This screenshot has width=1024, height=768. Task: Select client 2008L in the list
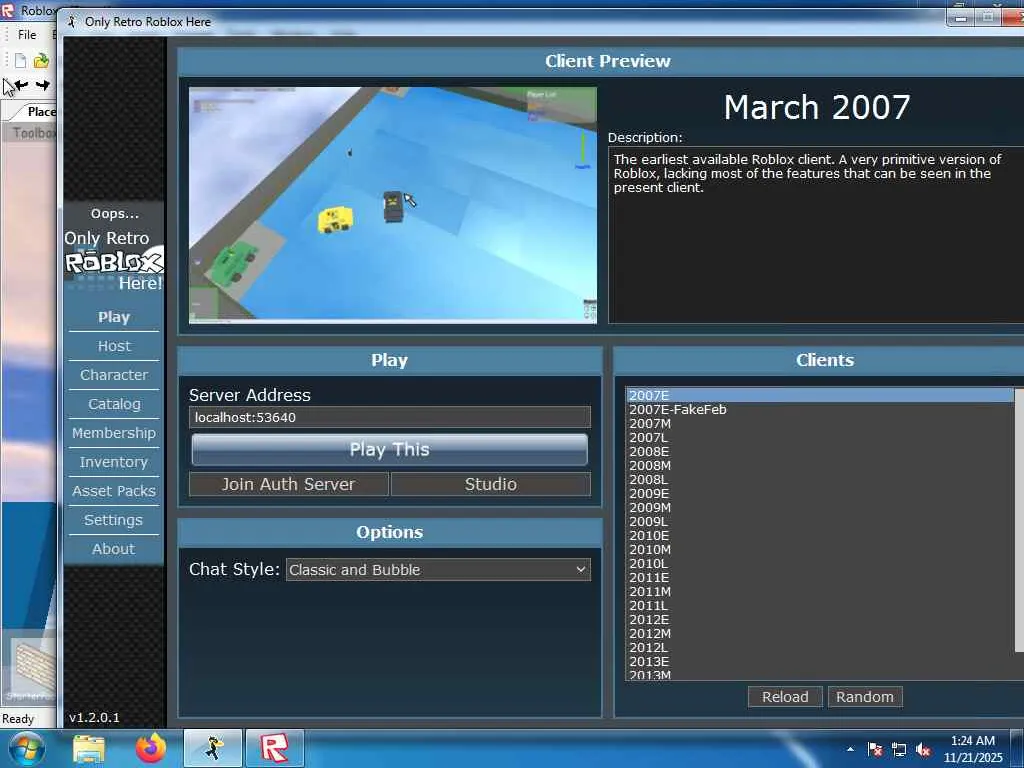[x=820, y=479]
